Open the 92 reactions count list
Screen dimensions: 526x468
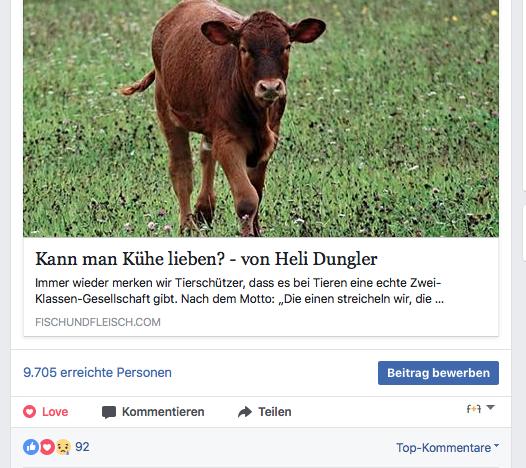click(x=82, y=447)
